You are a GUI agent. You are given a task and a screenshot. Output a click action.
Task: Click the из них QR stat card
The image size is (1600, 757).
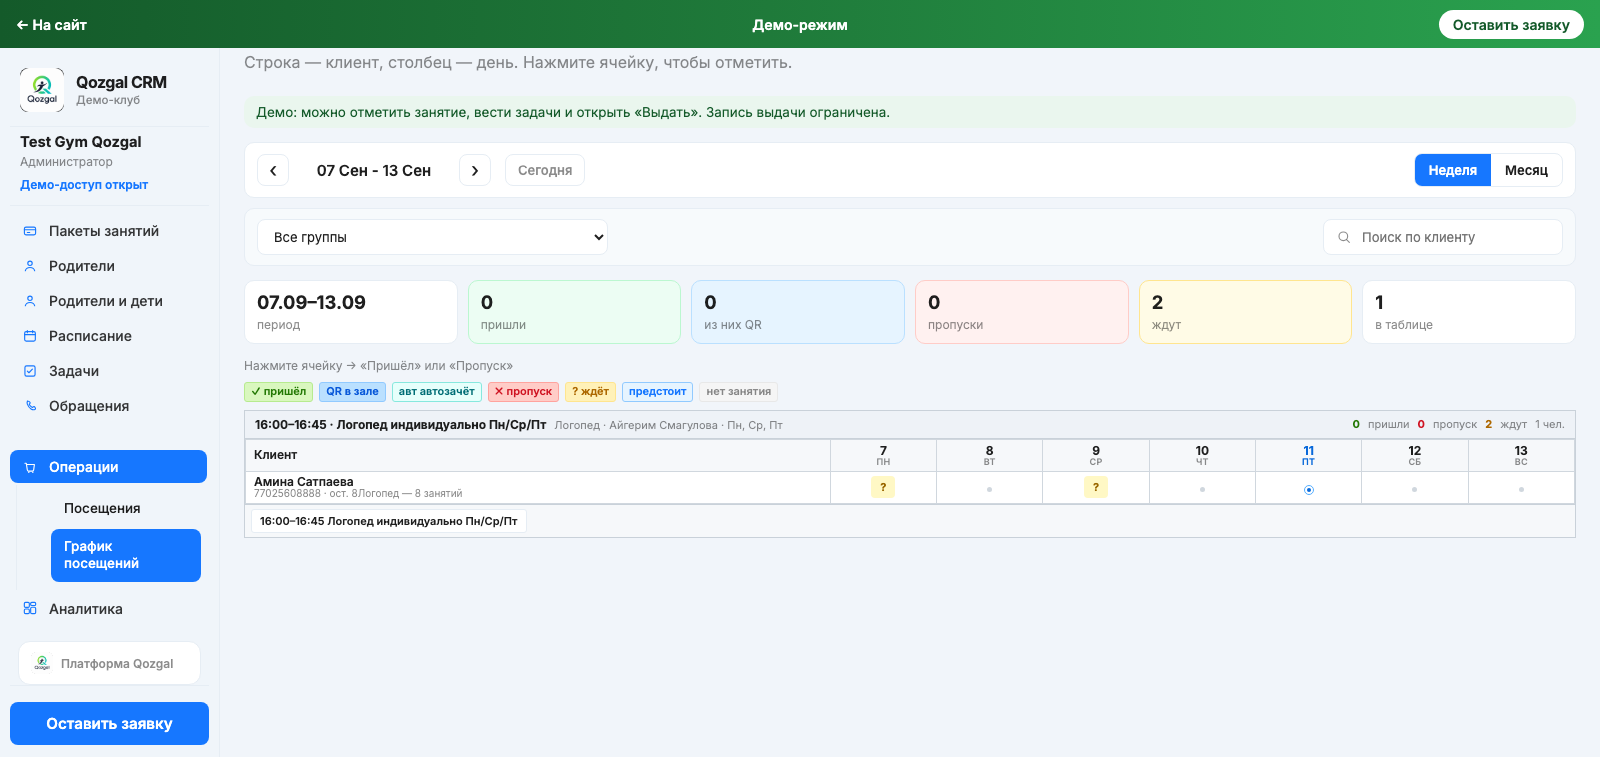click(x=798, y=312)
